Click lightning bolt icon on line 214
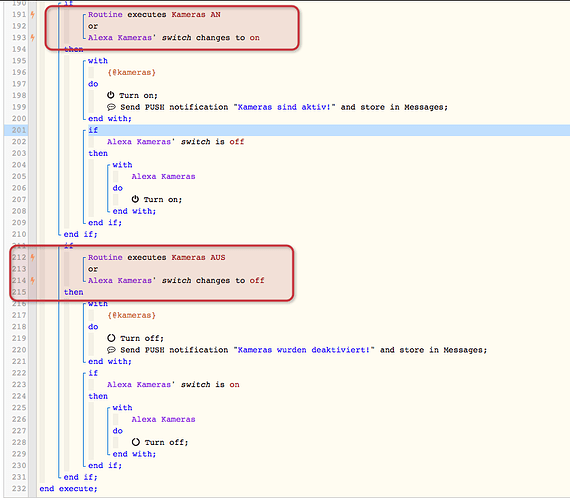Viewport: 570px width, 500px height. click(x=32, y=280)
